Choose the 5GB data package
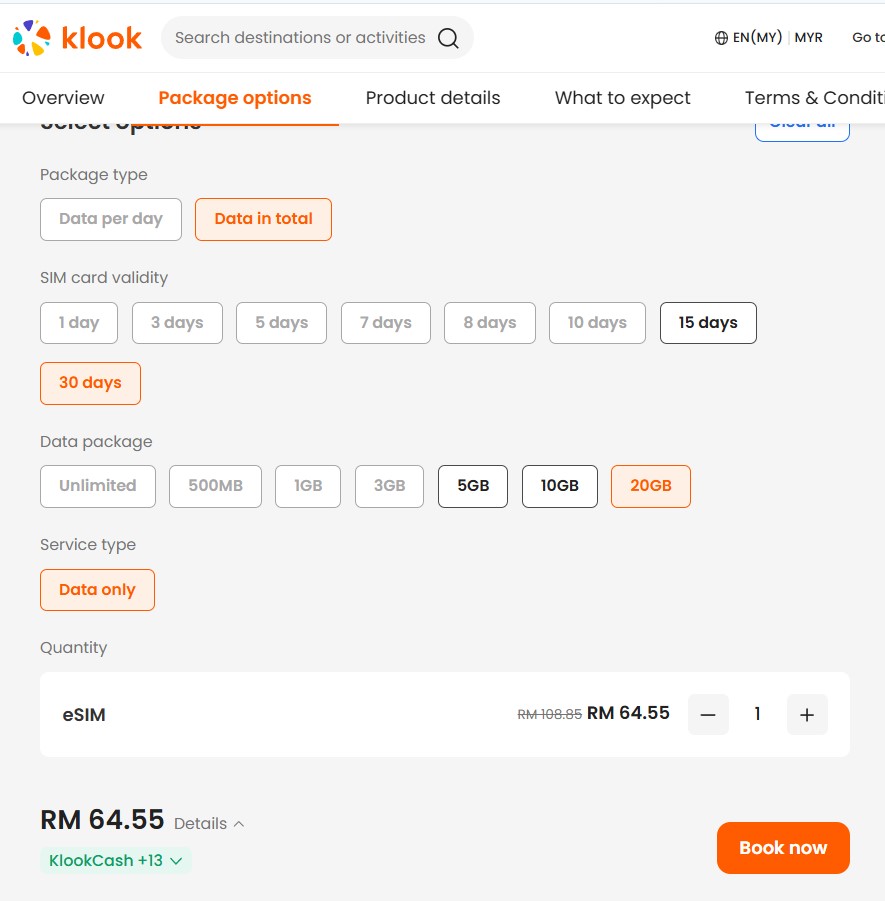Screen dimensions: 885x901 pyautogui.click(x=473, y=486)
